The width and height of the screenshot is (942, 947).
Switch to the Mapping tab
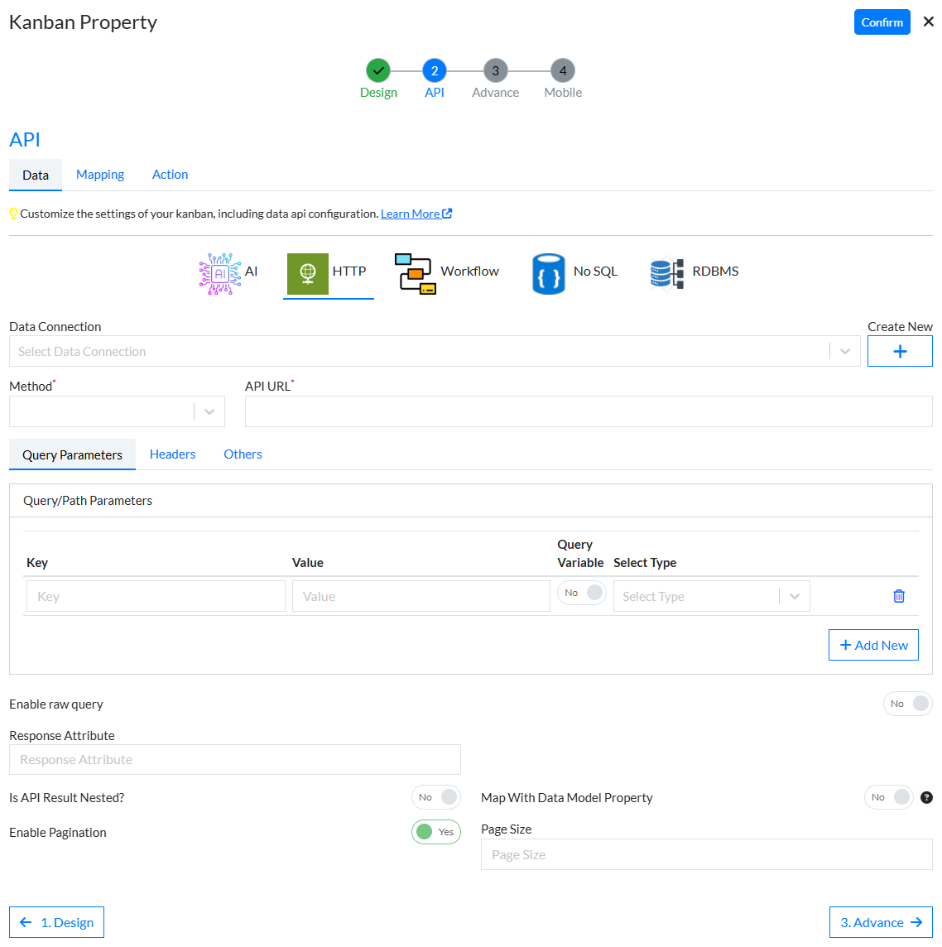pyautogui.click(x=100, y=175)
